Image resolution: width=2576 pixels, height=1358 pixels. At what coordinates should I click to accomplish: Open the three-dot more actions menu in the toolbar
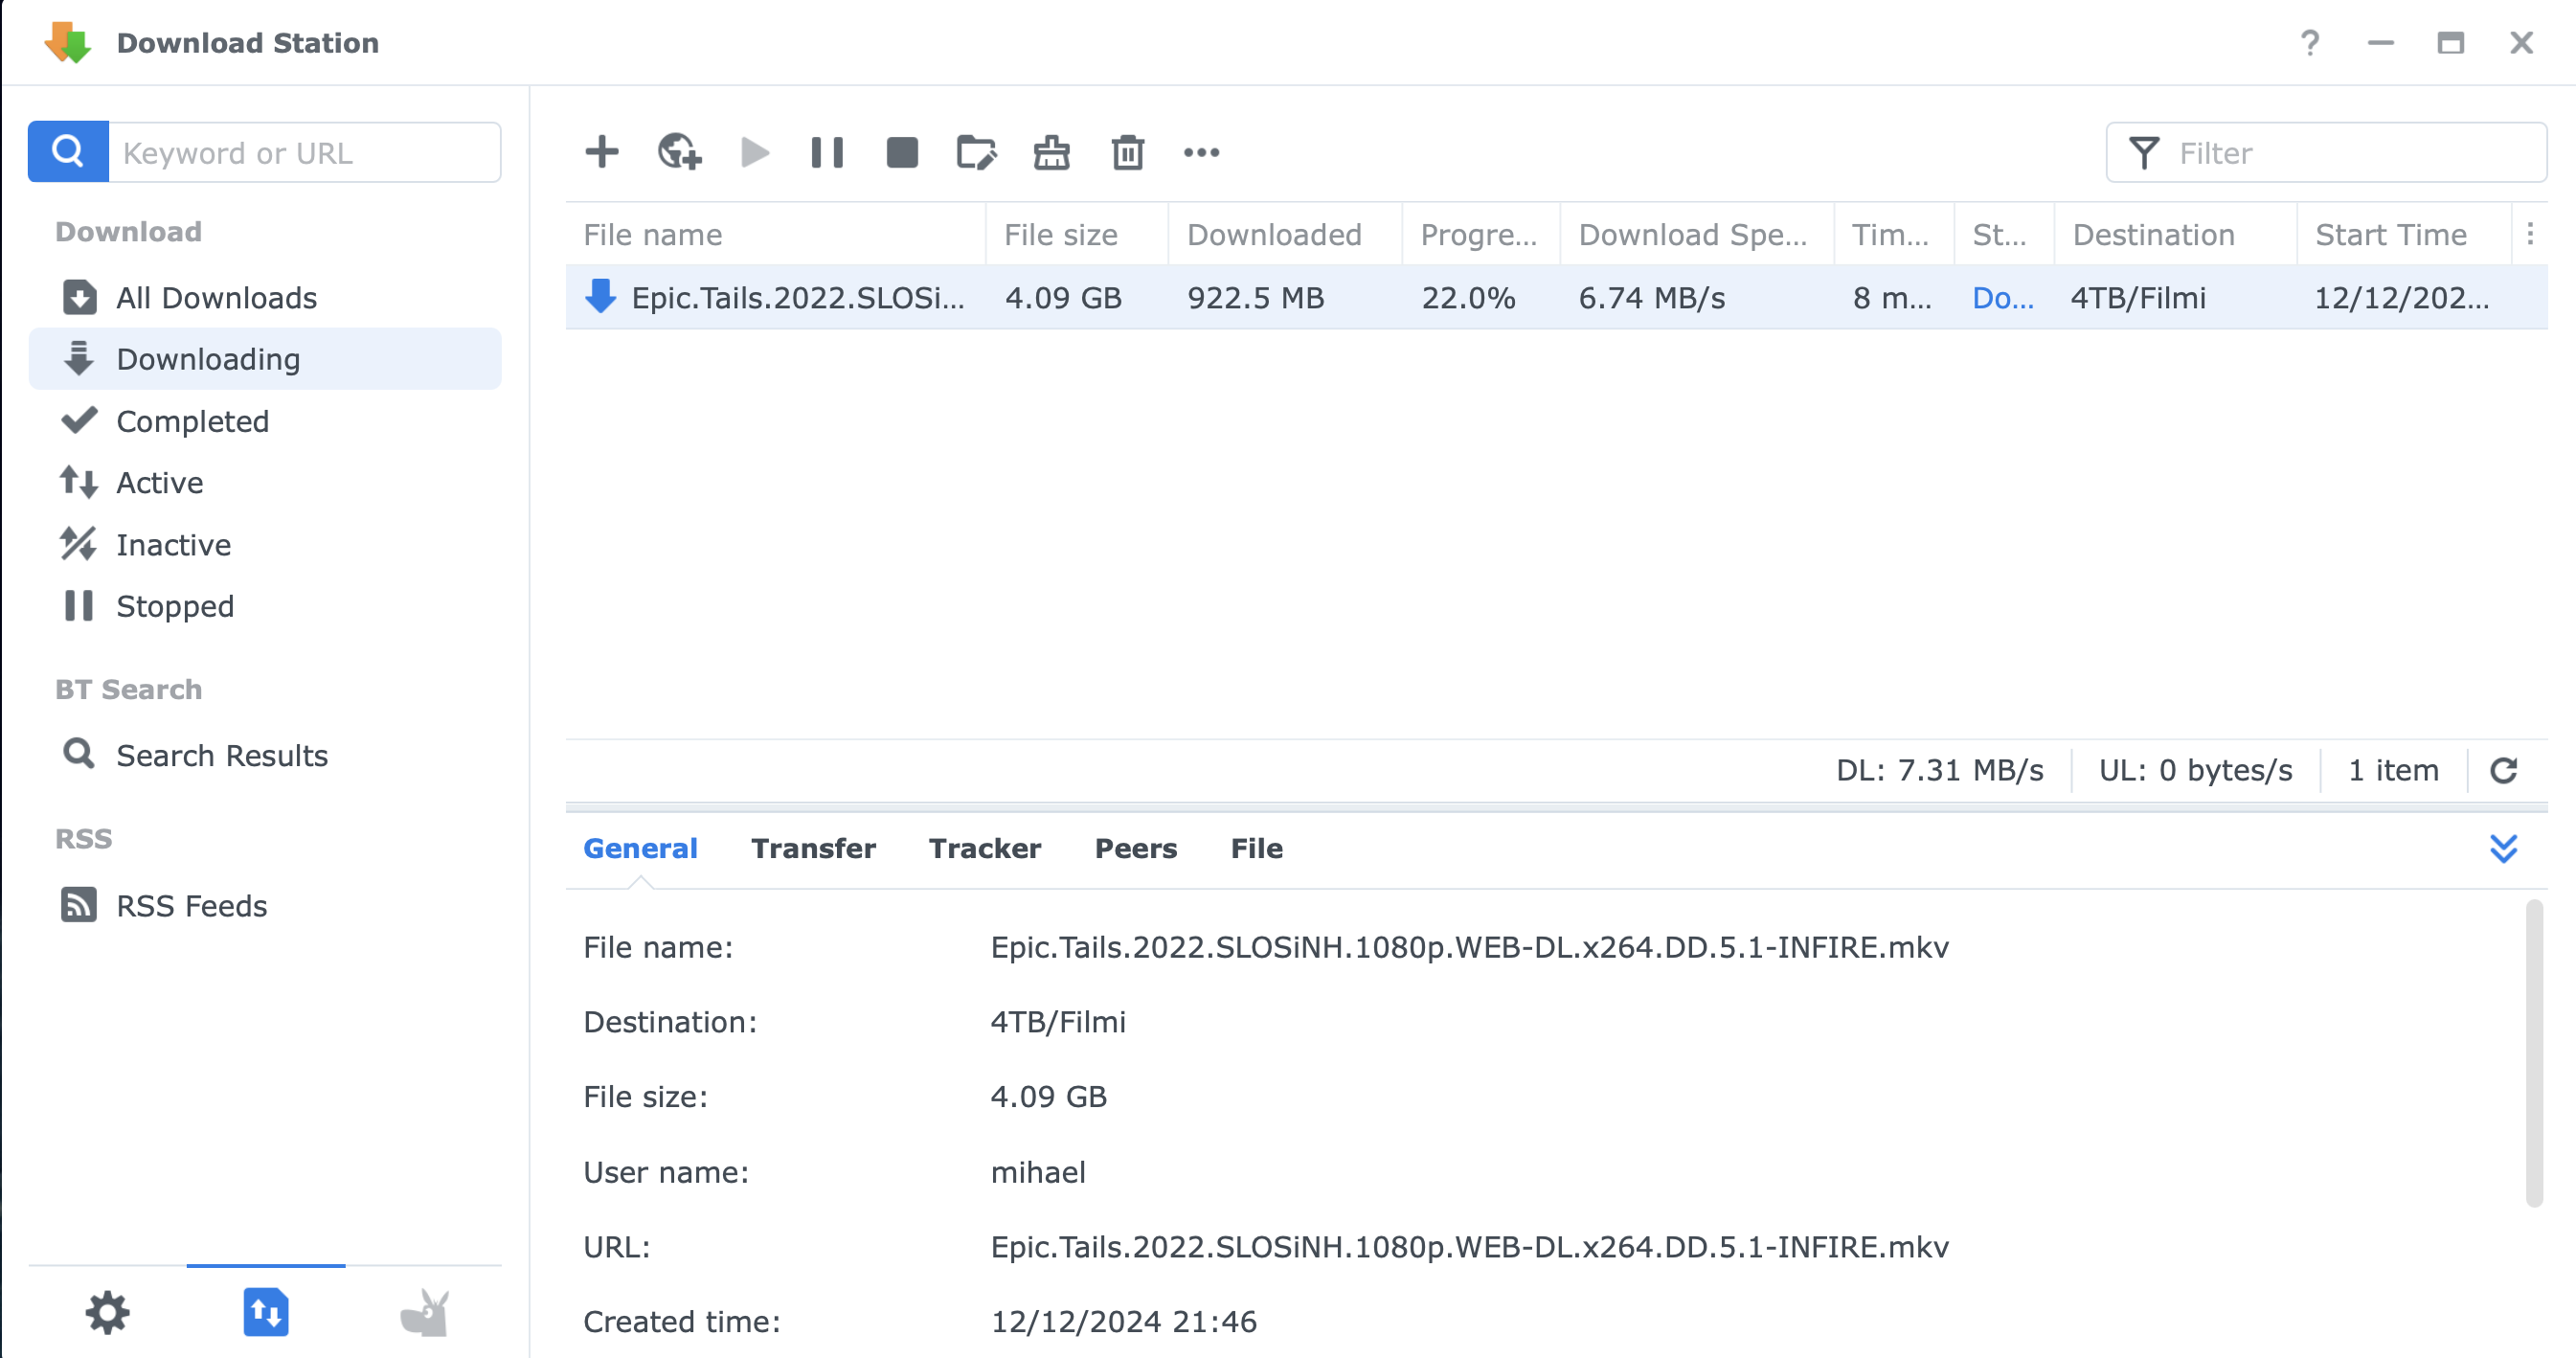pyautogui.click(x=1201, y=152)
